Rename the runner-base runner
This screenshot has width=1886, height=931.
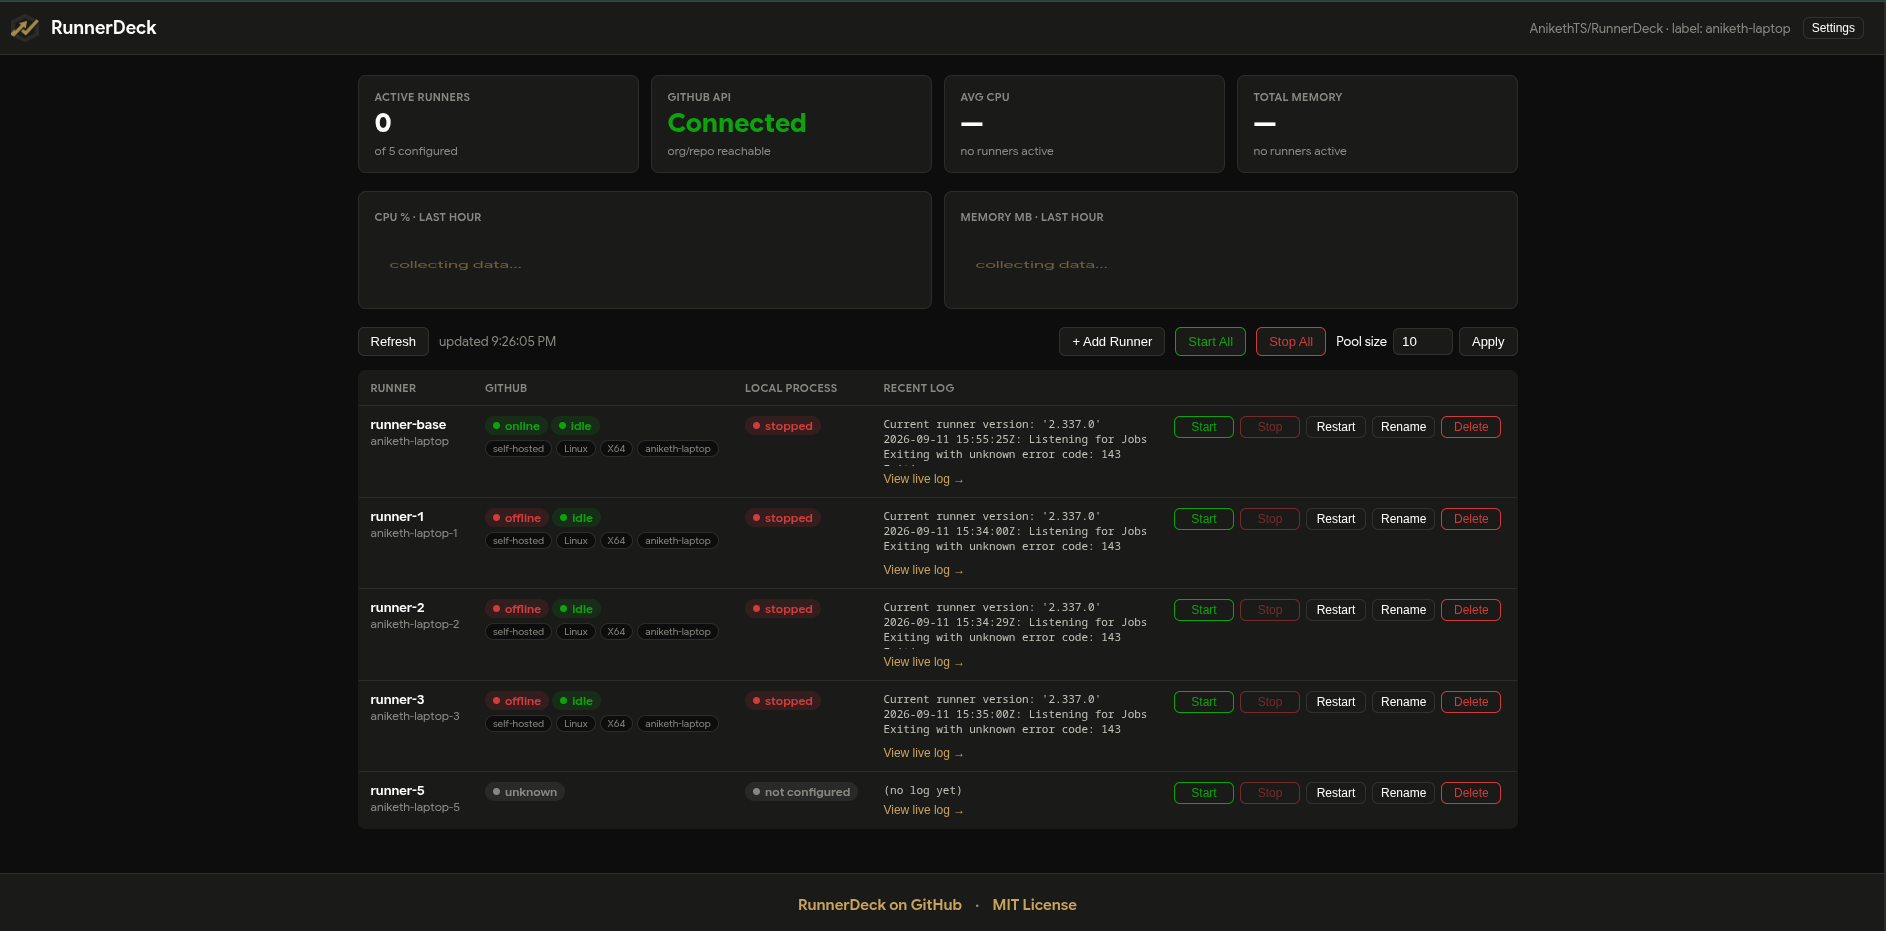coord(1404,427)
